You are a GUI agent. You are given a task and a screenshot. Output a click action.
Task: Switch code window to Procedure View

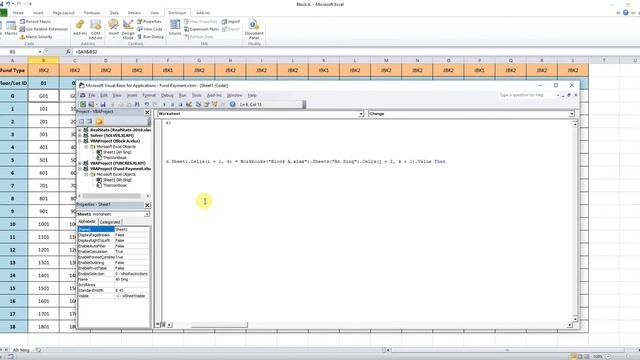click(x=158, y=324)
